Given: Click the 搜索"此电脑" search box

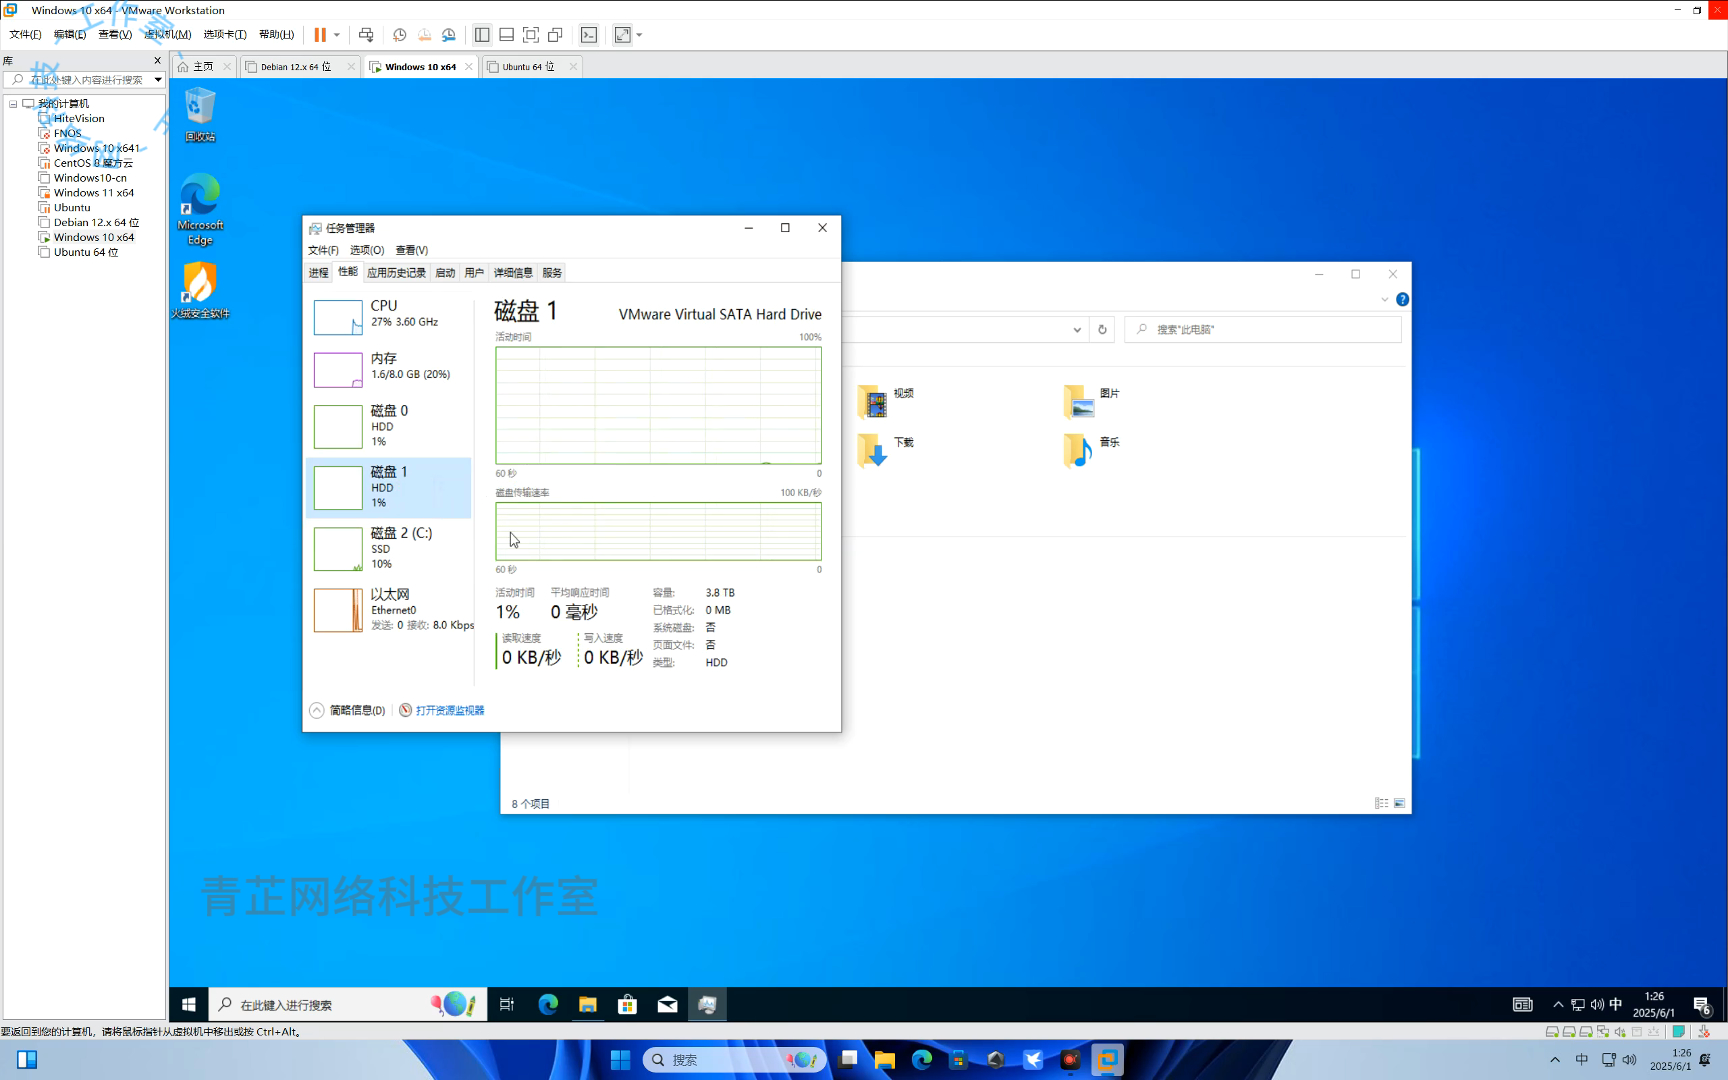Looking at the screenshot, I should click(x=1263, y=330).
